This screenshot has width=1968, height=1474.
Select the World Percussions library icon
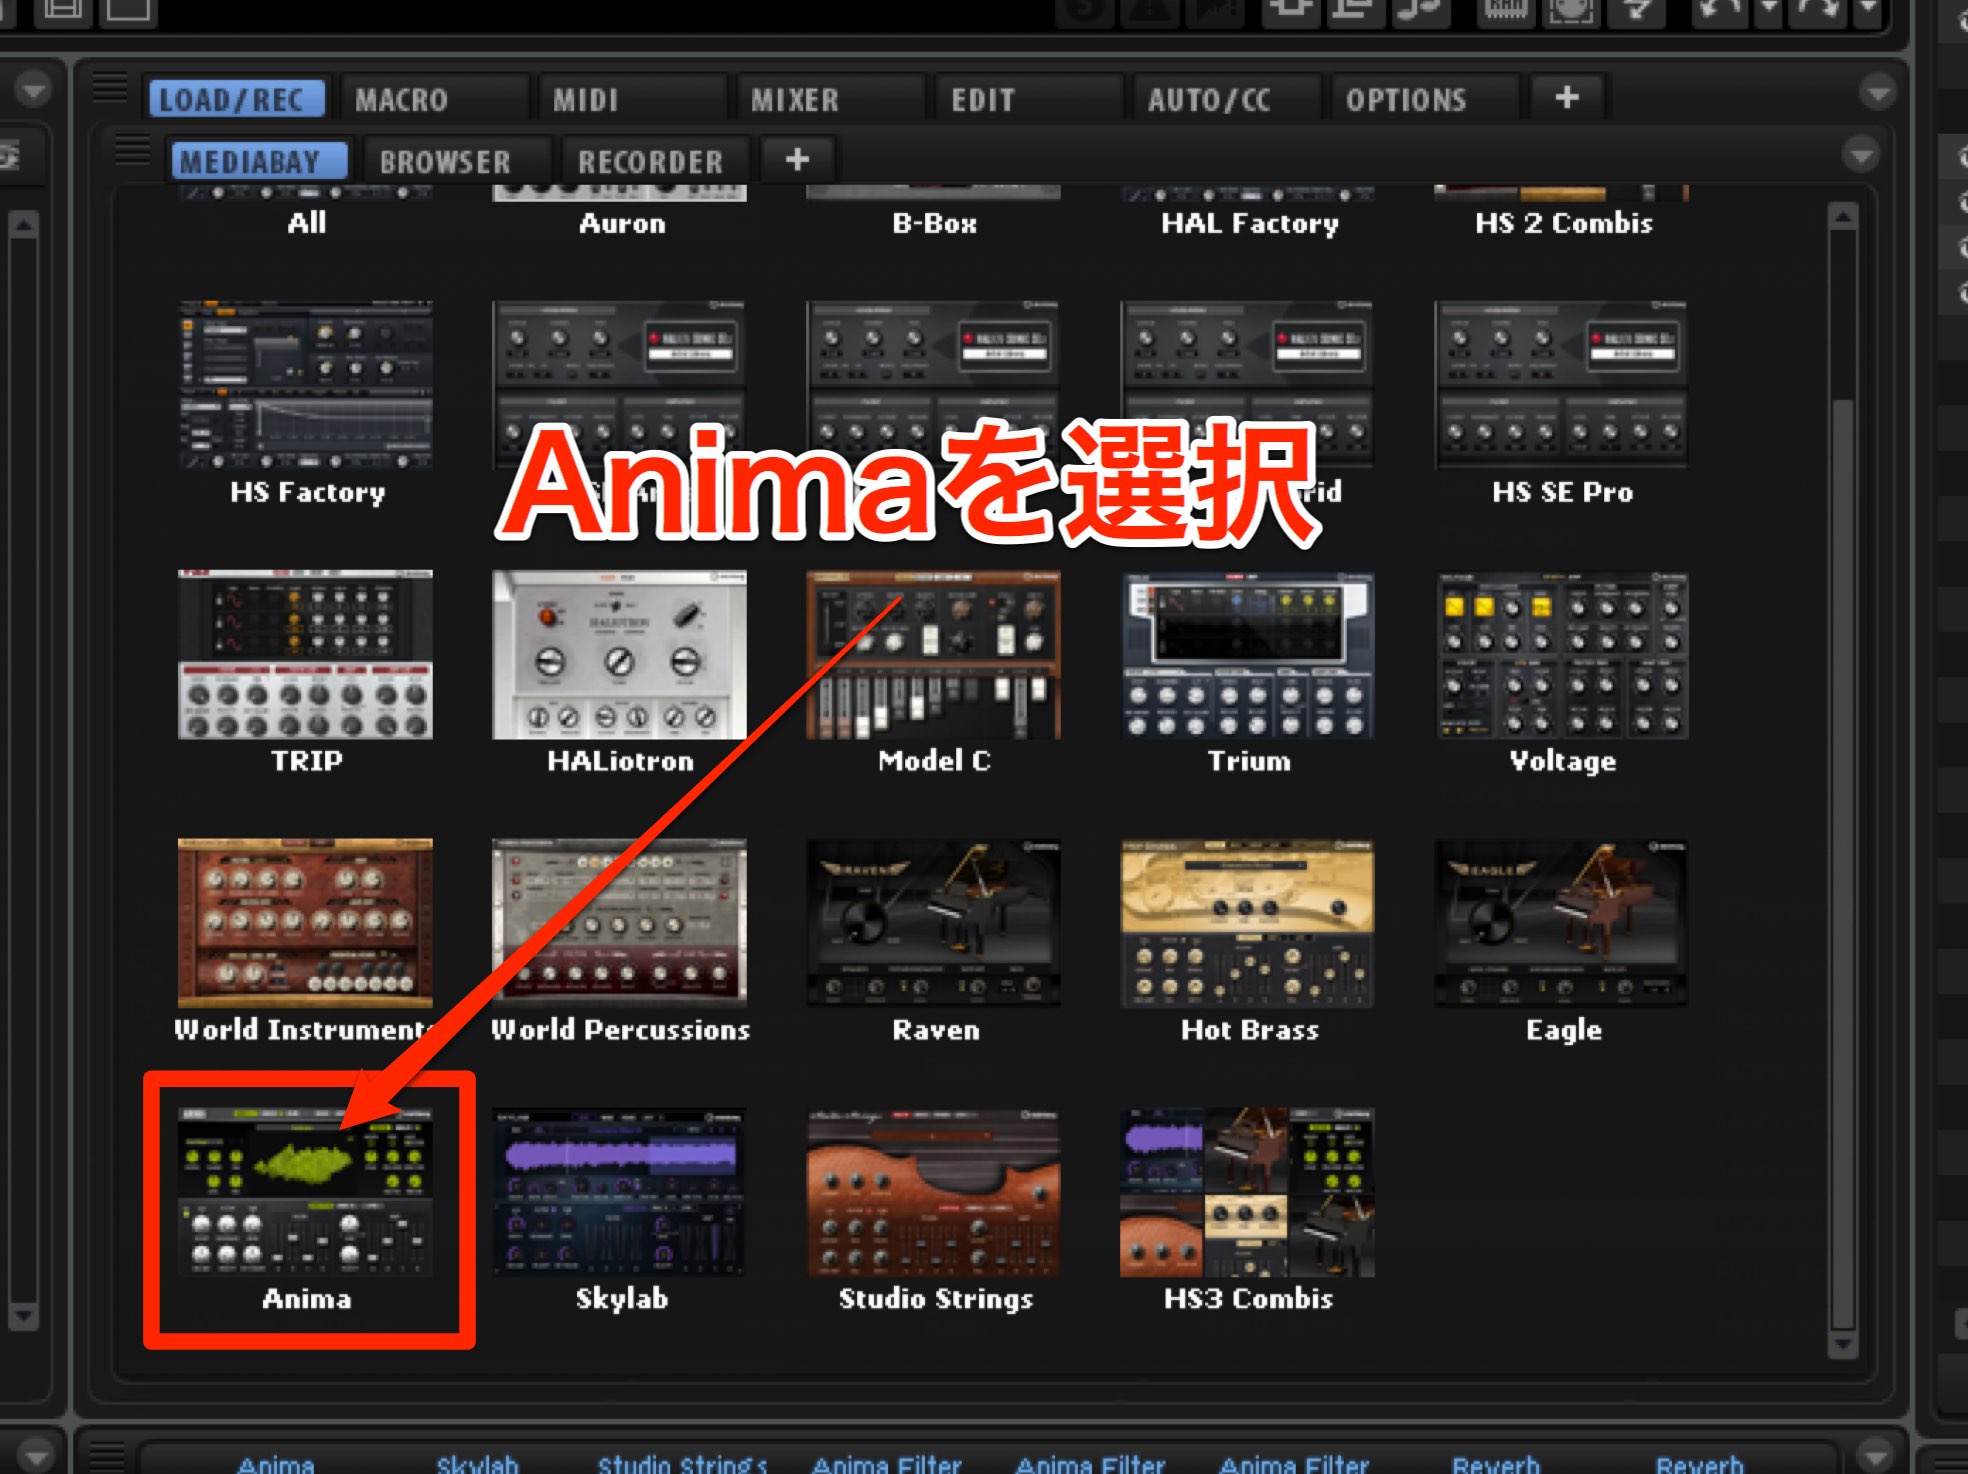[619, 922]
